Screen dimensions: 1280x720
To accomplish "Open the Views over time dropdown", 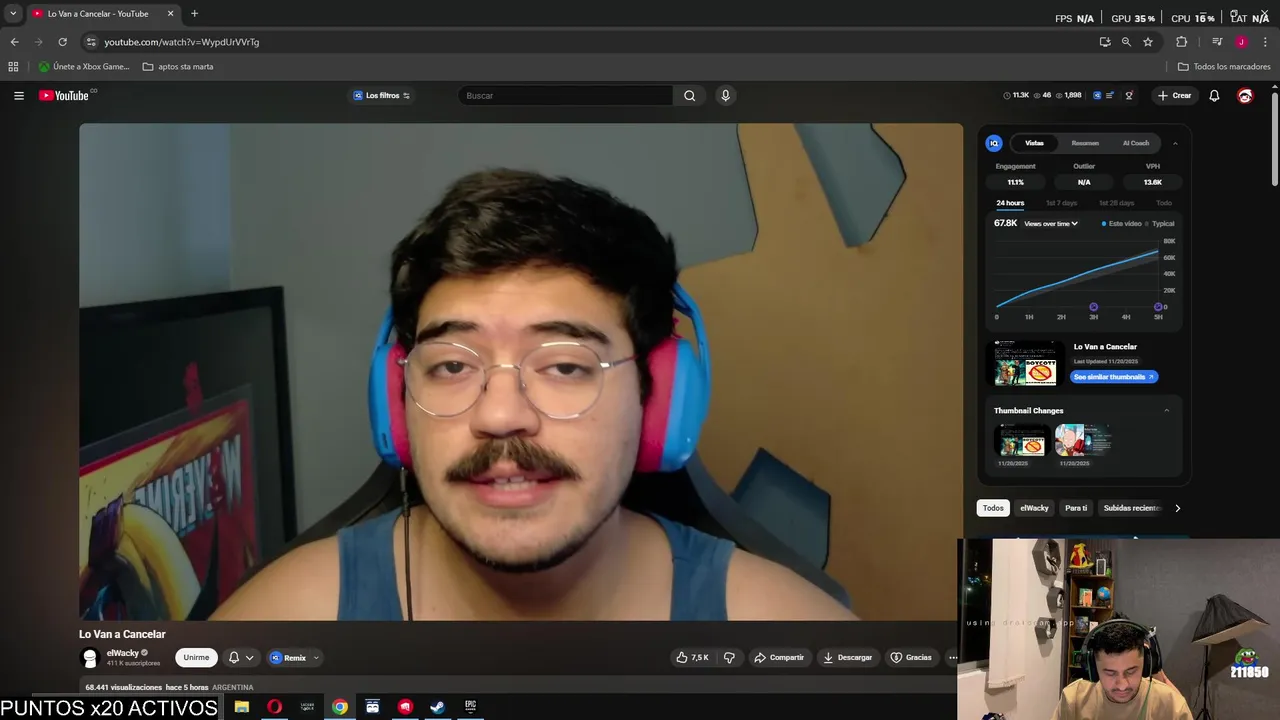I will tap(1050, 224).
